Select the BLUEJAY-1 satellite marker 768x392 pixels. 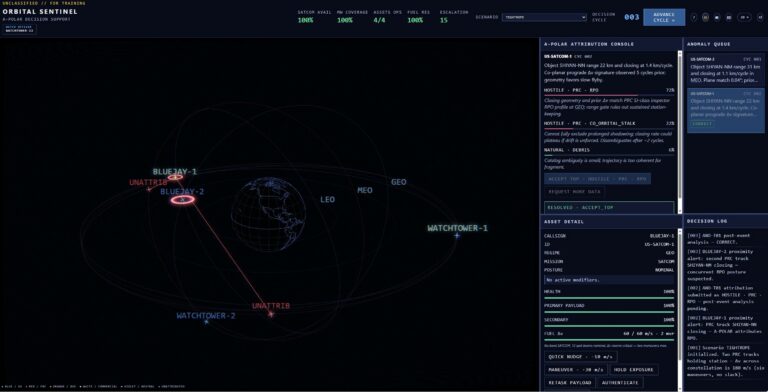[175, 177]
